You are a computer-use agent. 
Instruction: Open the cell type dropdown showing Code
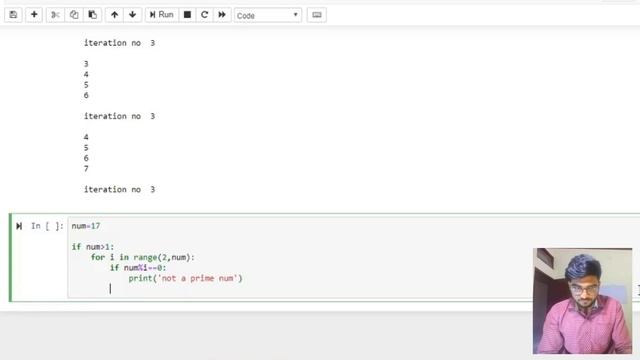(x=268, y=16)
